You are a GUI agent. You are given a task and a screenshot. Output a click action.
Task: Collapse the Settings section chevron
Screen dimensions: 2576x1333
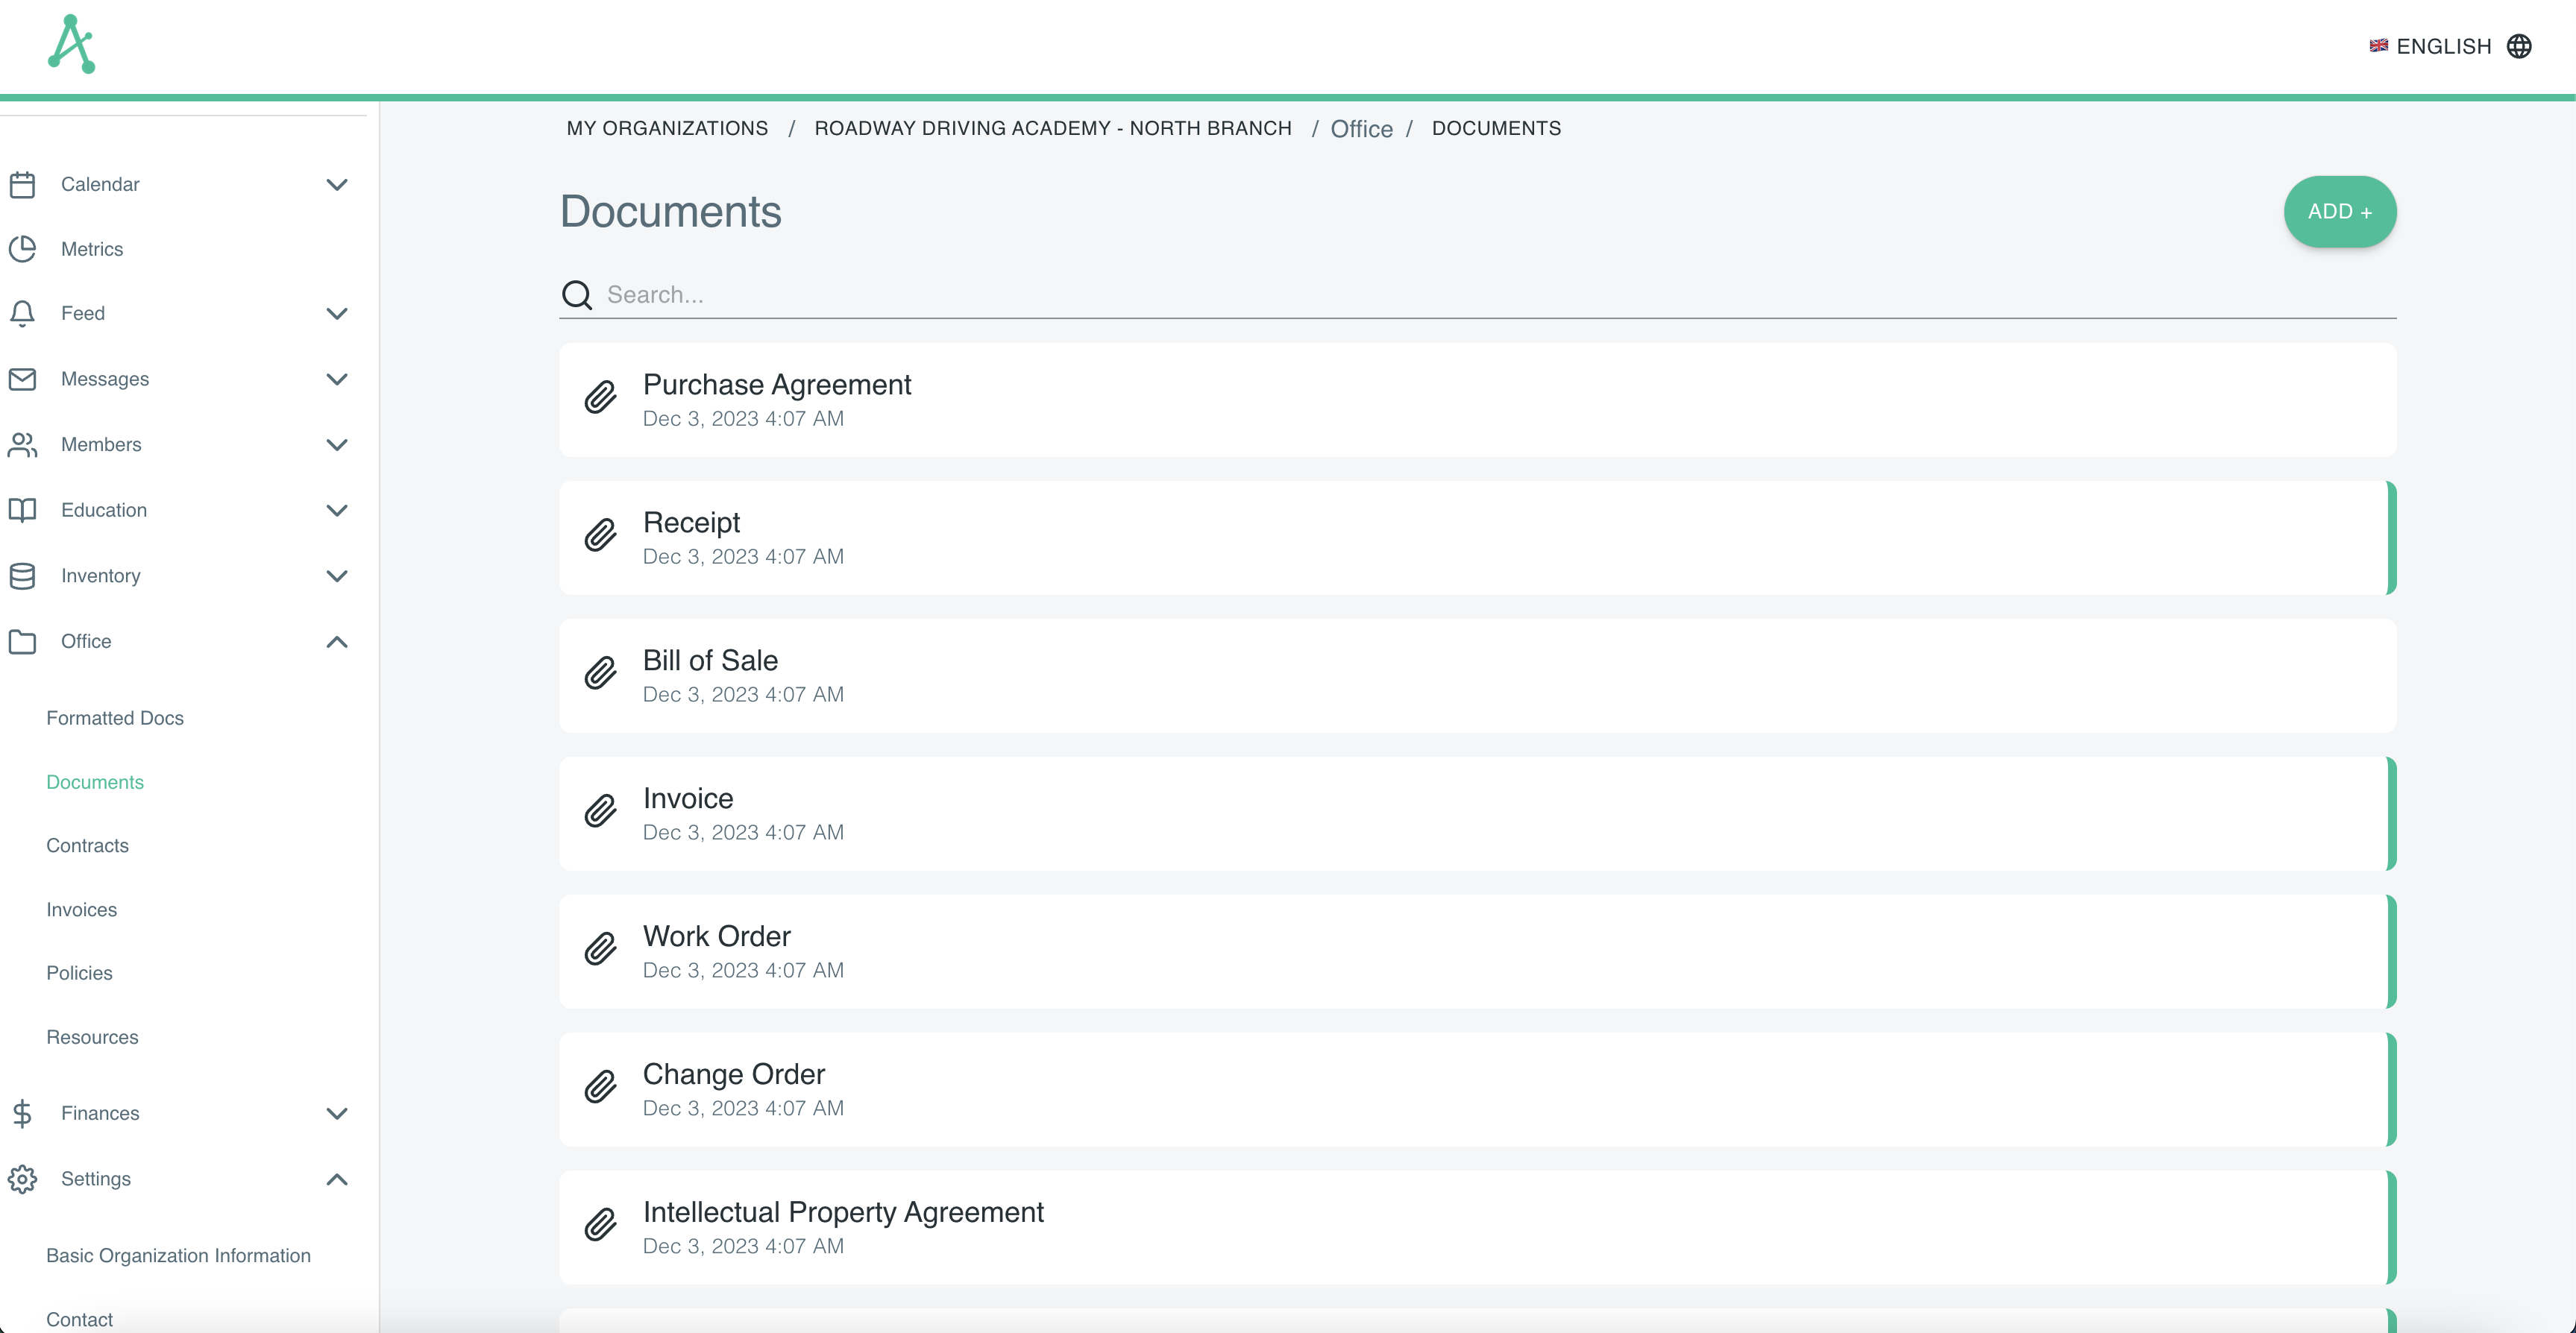[337, 1179]
